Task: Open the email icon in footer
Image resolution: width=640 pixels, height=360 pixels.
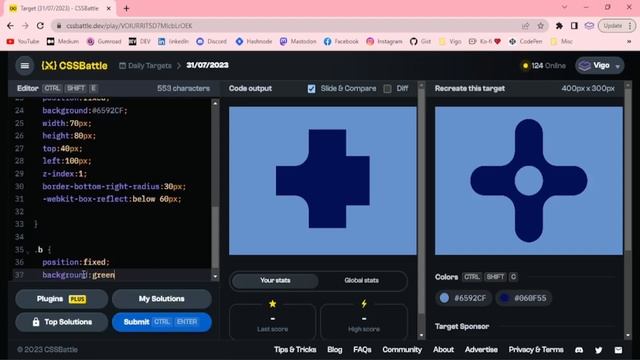Action: pyautogui.click(x=618, y=350)
